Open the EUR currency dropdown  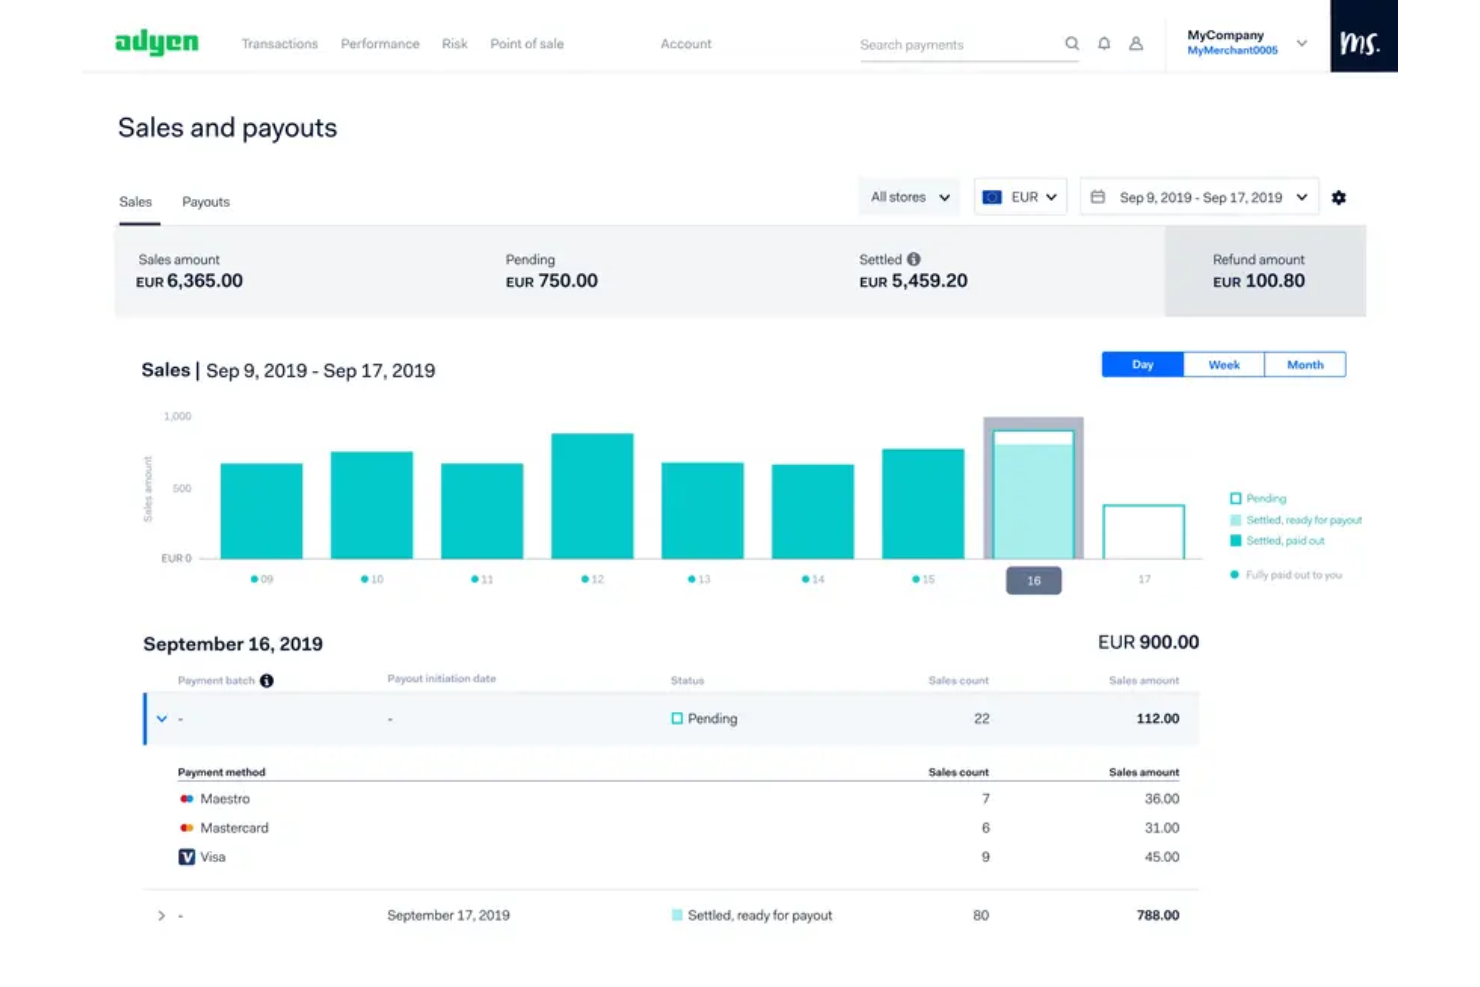tap(1020, 197)
